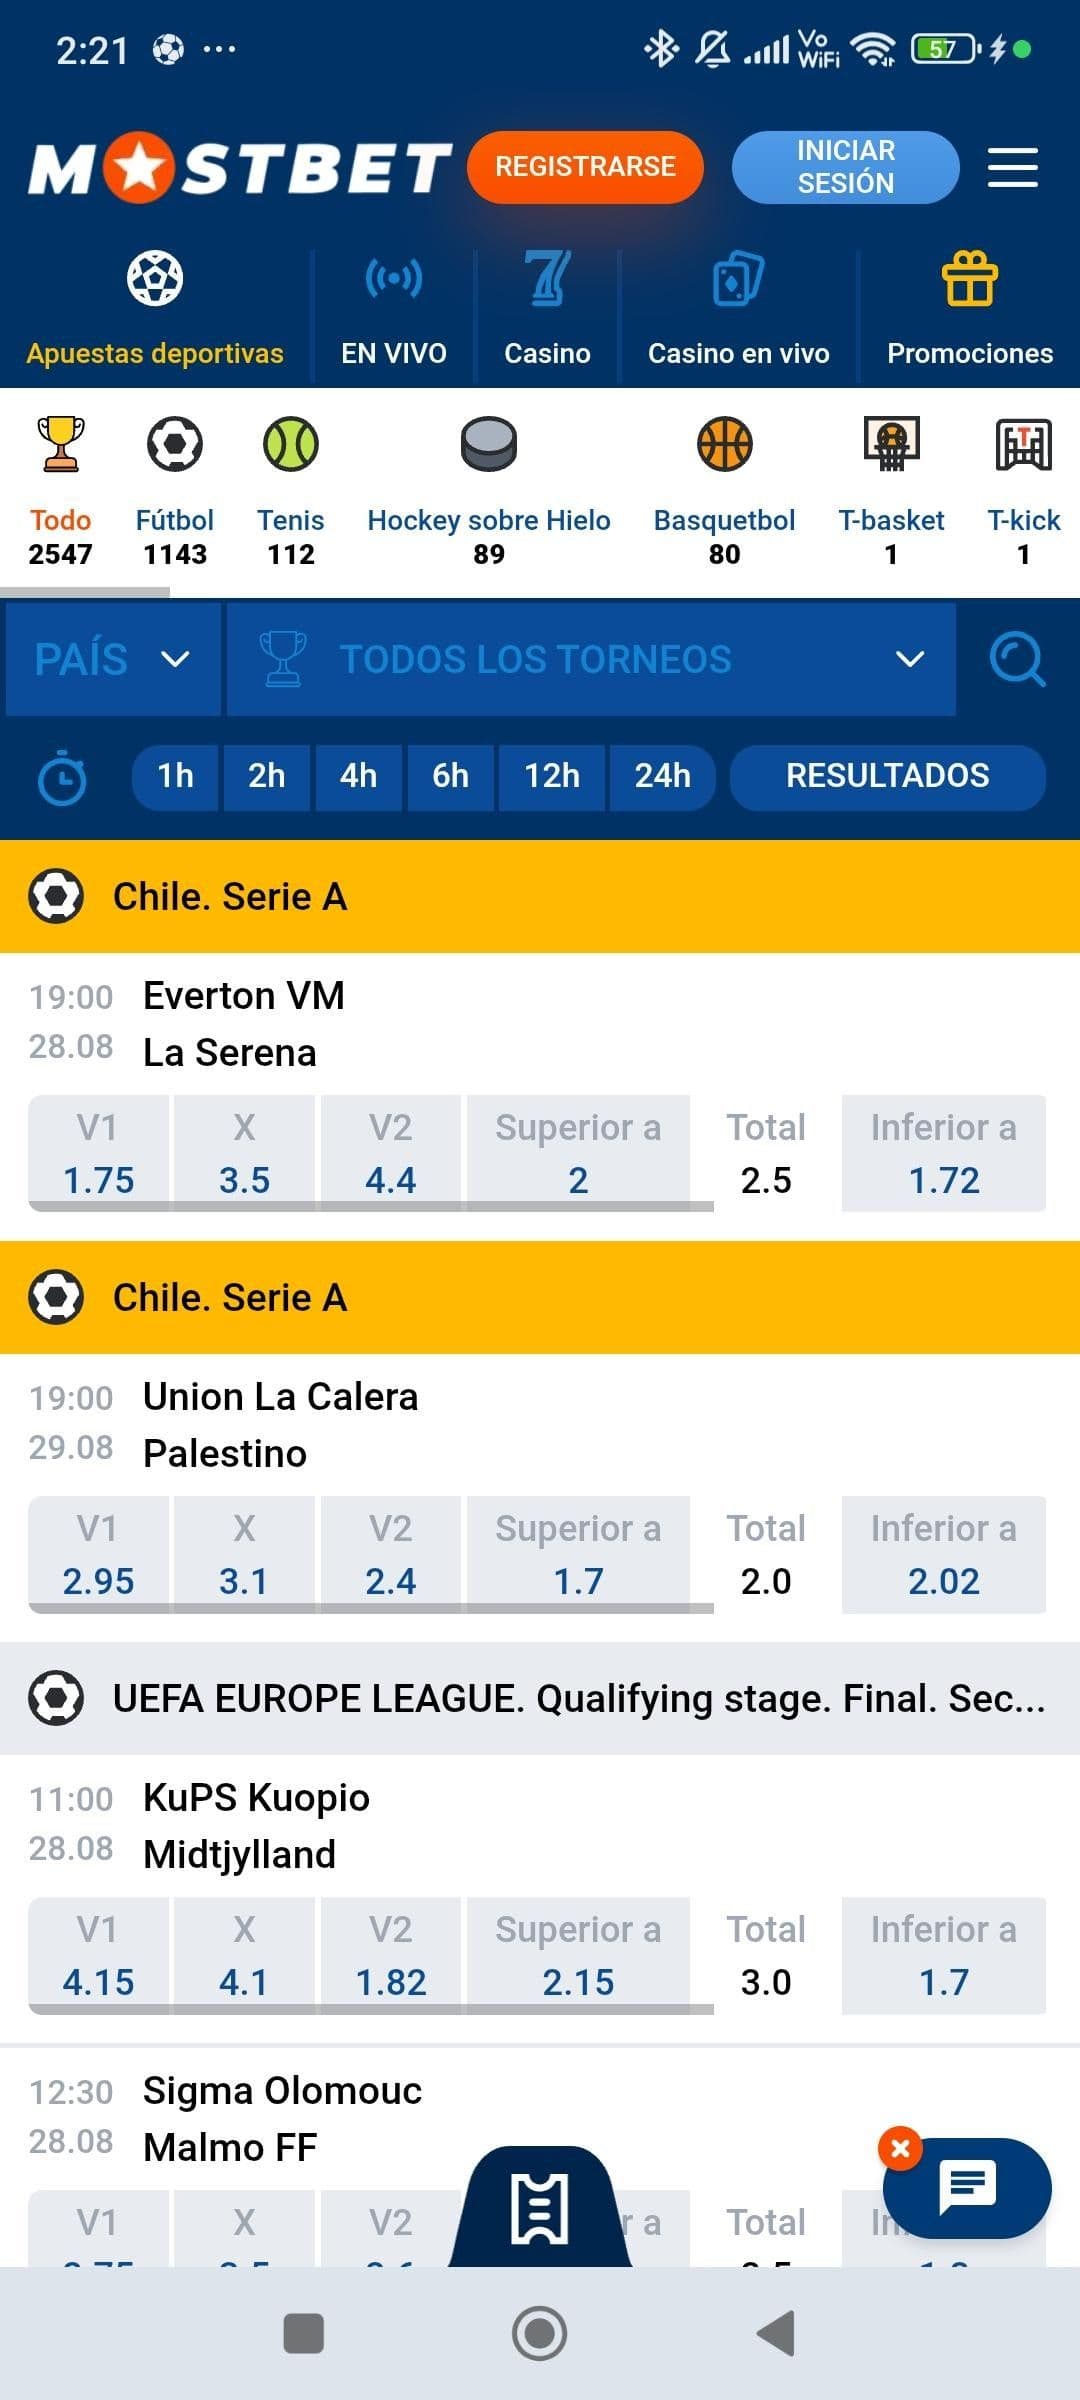Toggle the 12h time filter

click(x=552, y=776)
